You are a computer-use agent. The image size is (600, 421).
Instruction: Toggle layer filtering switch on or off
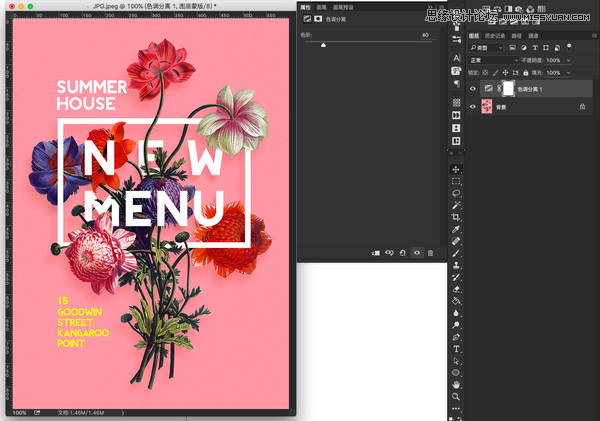pos(569,47)
